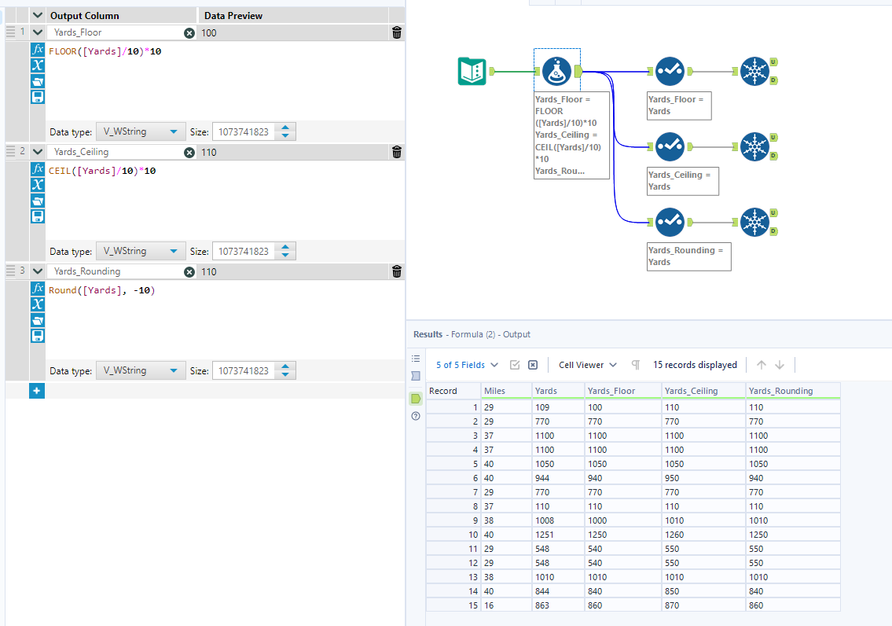Image resolution: width=892 pixels, height=626 pixels.
Task: Collapse the Yards_Ceiling expression section
Action: click(x=38, y=152)
